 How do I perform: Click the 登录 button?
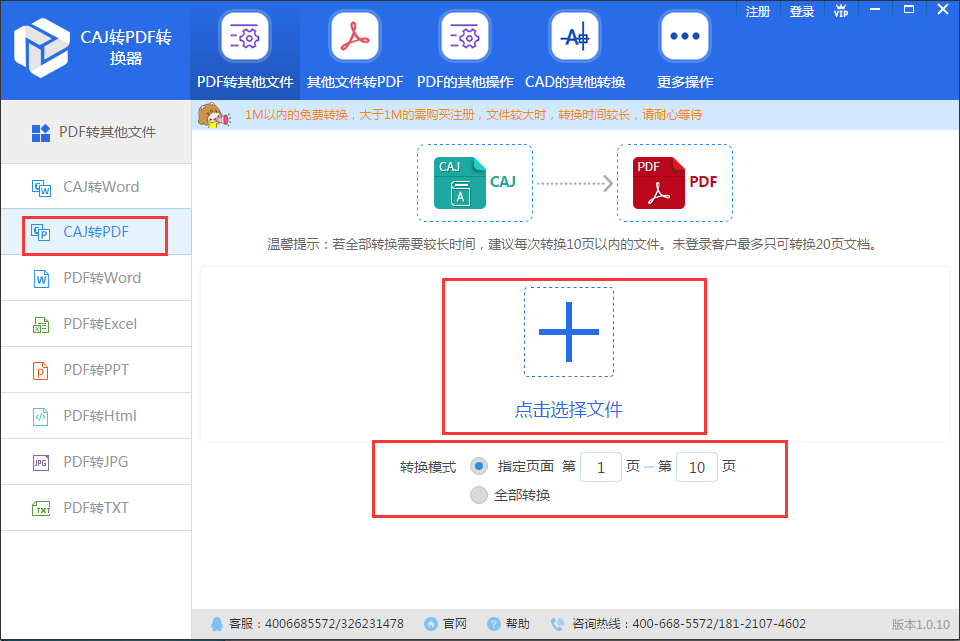tap(801, 11)
